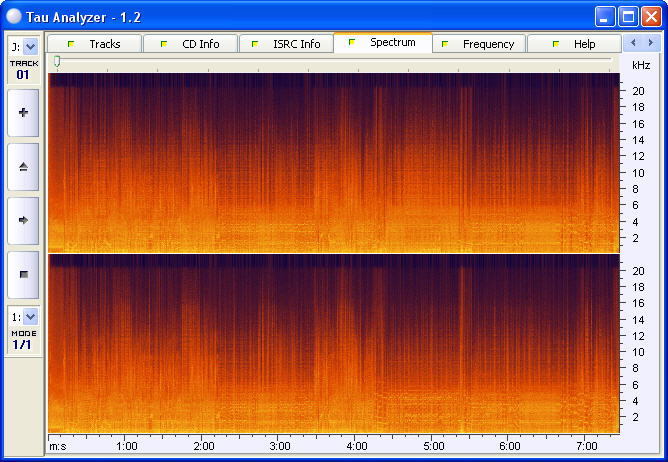Click the 7:00 mark on time axis
Screen dimensions: 668x462
click(587, 446)
